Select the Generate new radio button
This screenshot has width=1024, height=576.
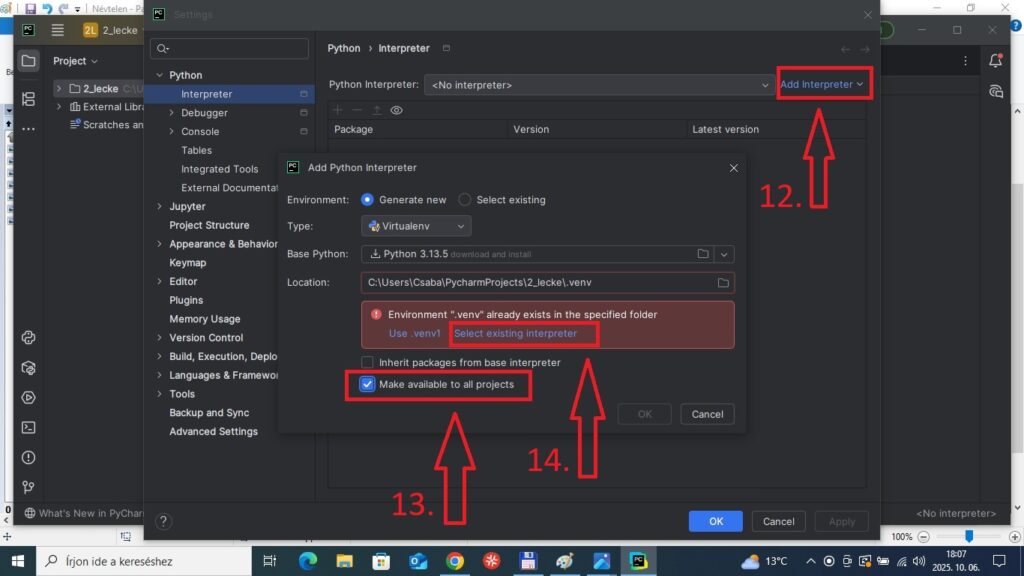coord(367,200)
